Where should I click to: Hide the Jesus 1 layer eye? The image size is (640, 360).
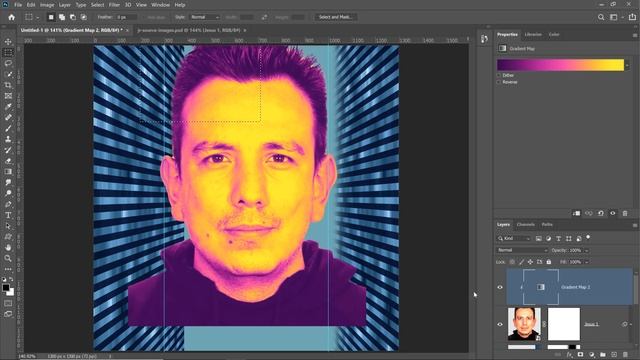tap(500, 324)
